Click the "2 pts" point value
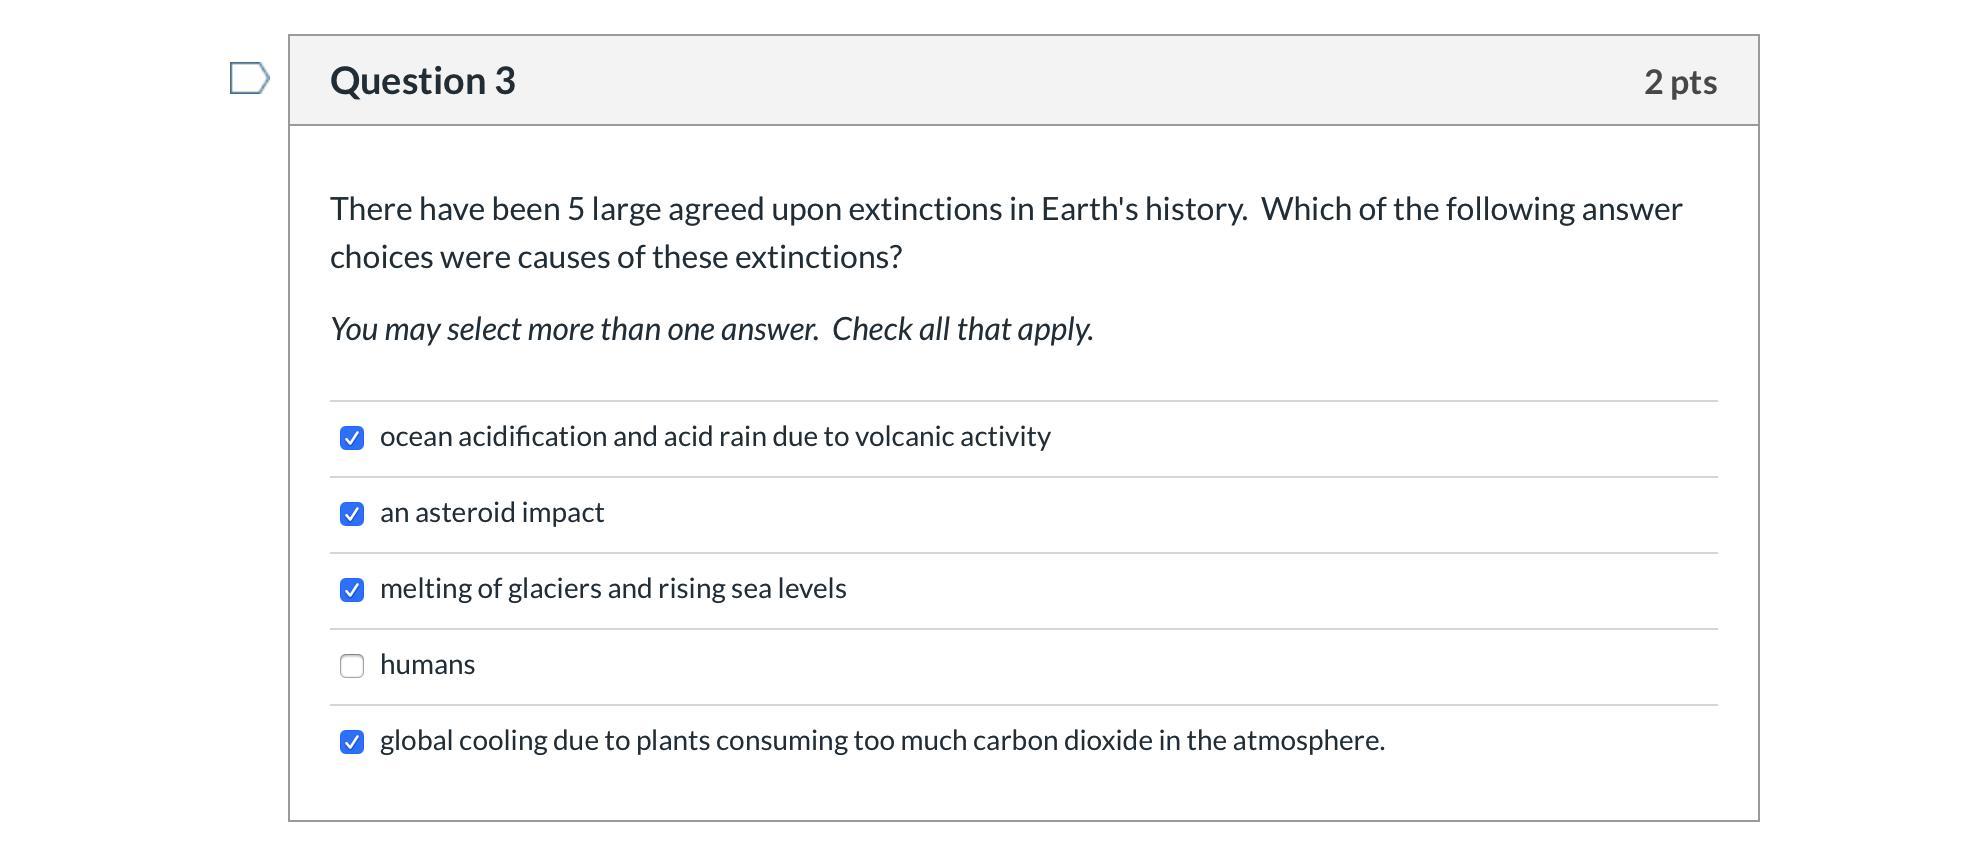This screenshot has height=844, width=1962. pyautogui.click(x=1679, y=82)
